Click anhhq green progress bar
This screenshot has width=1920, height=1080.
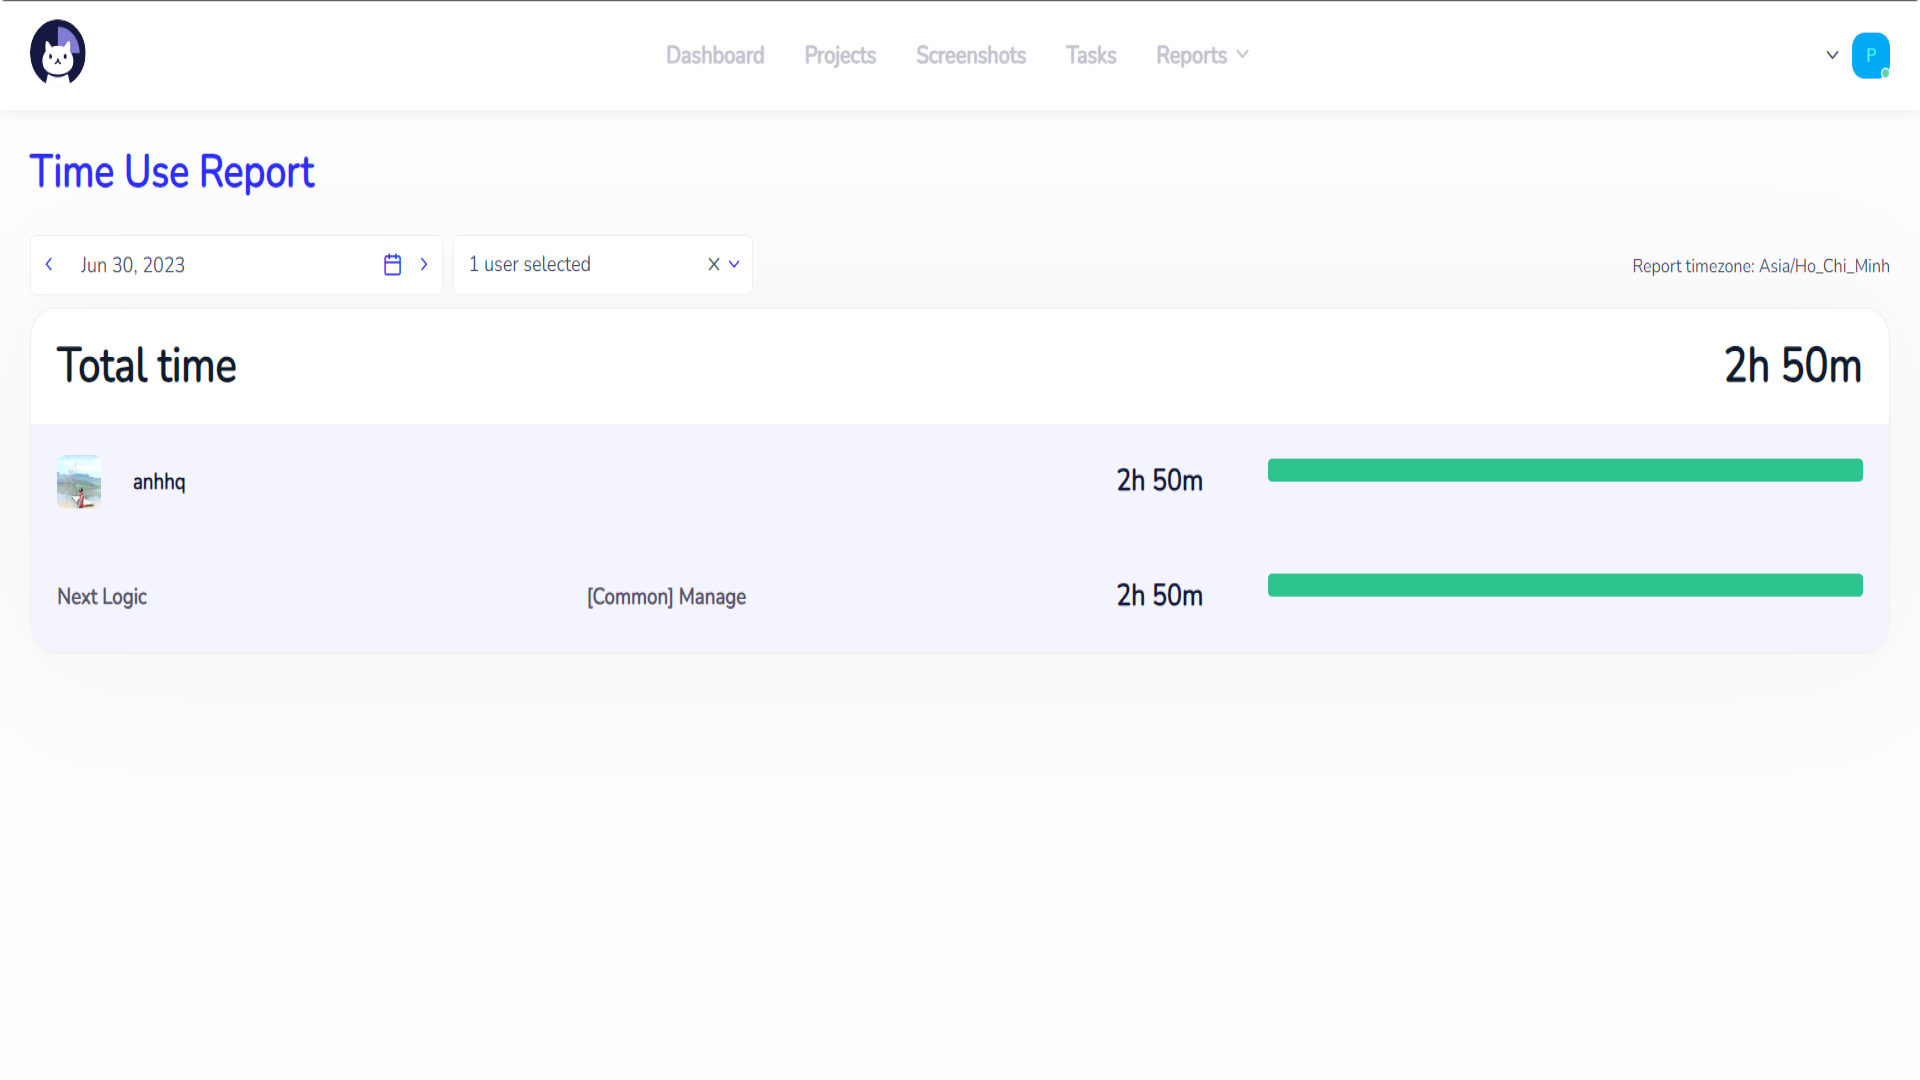pyautogui.click(x=1565, y=470)
